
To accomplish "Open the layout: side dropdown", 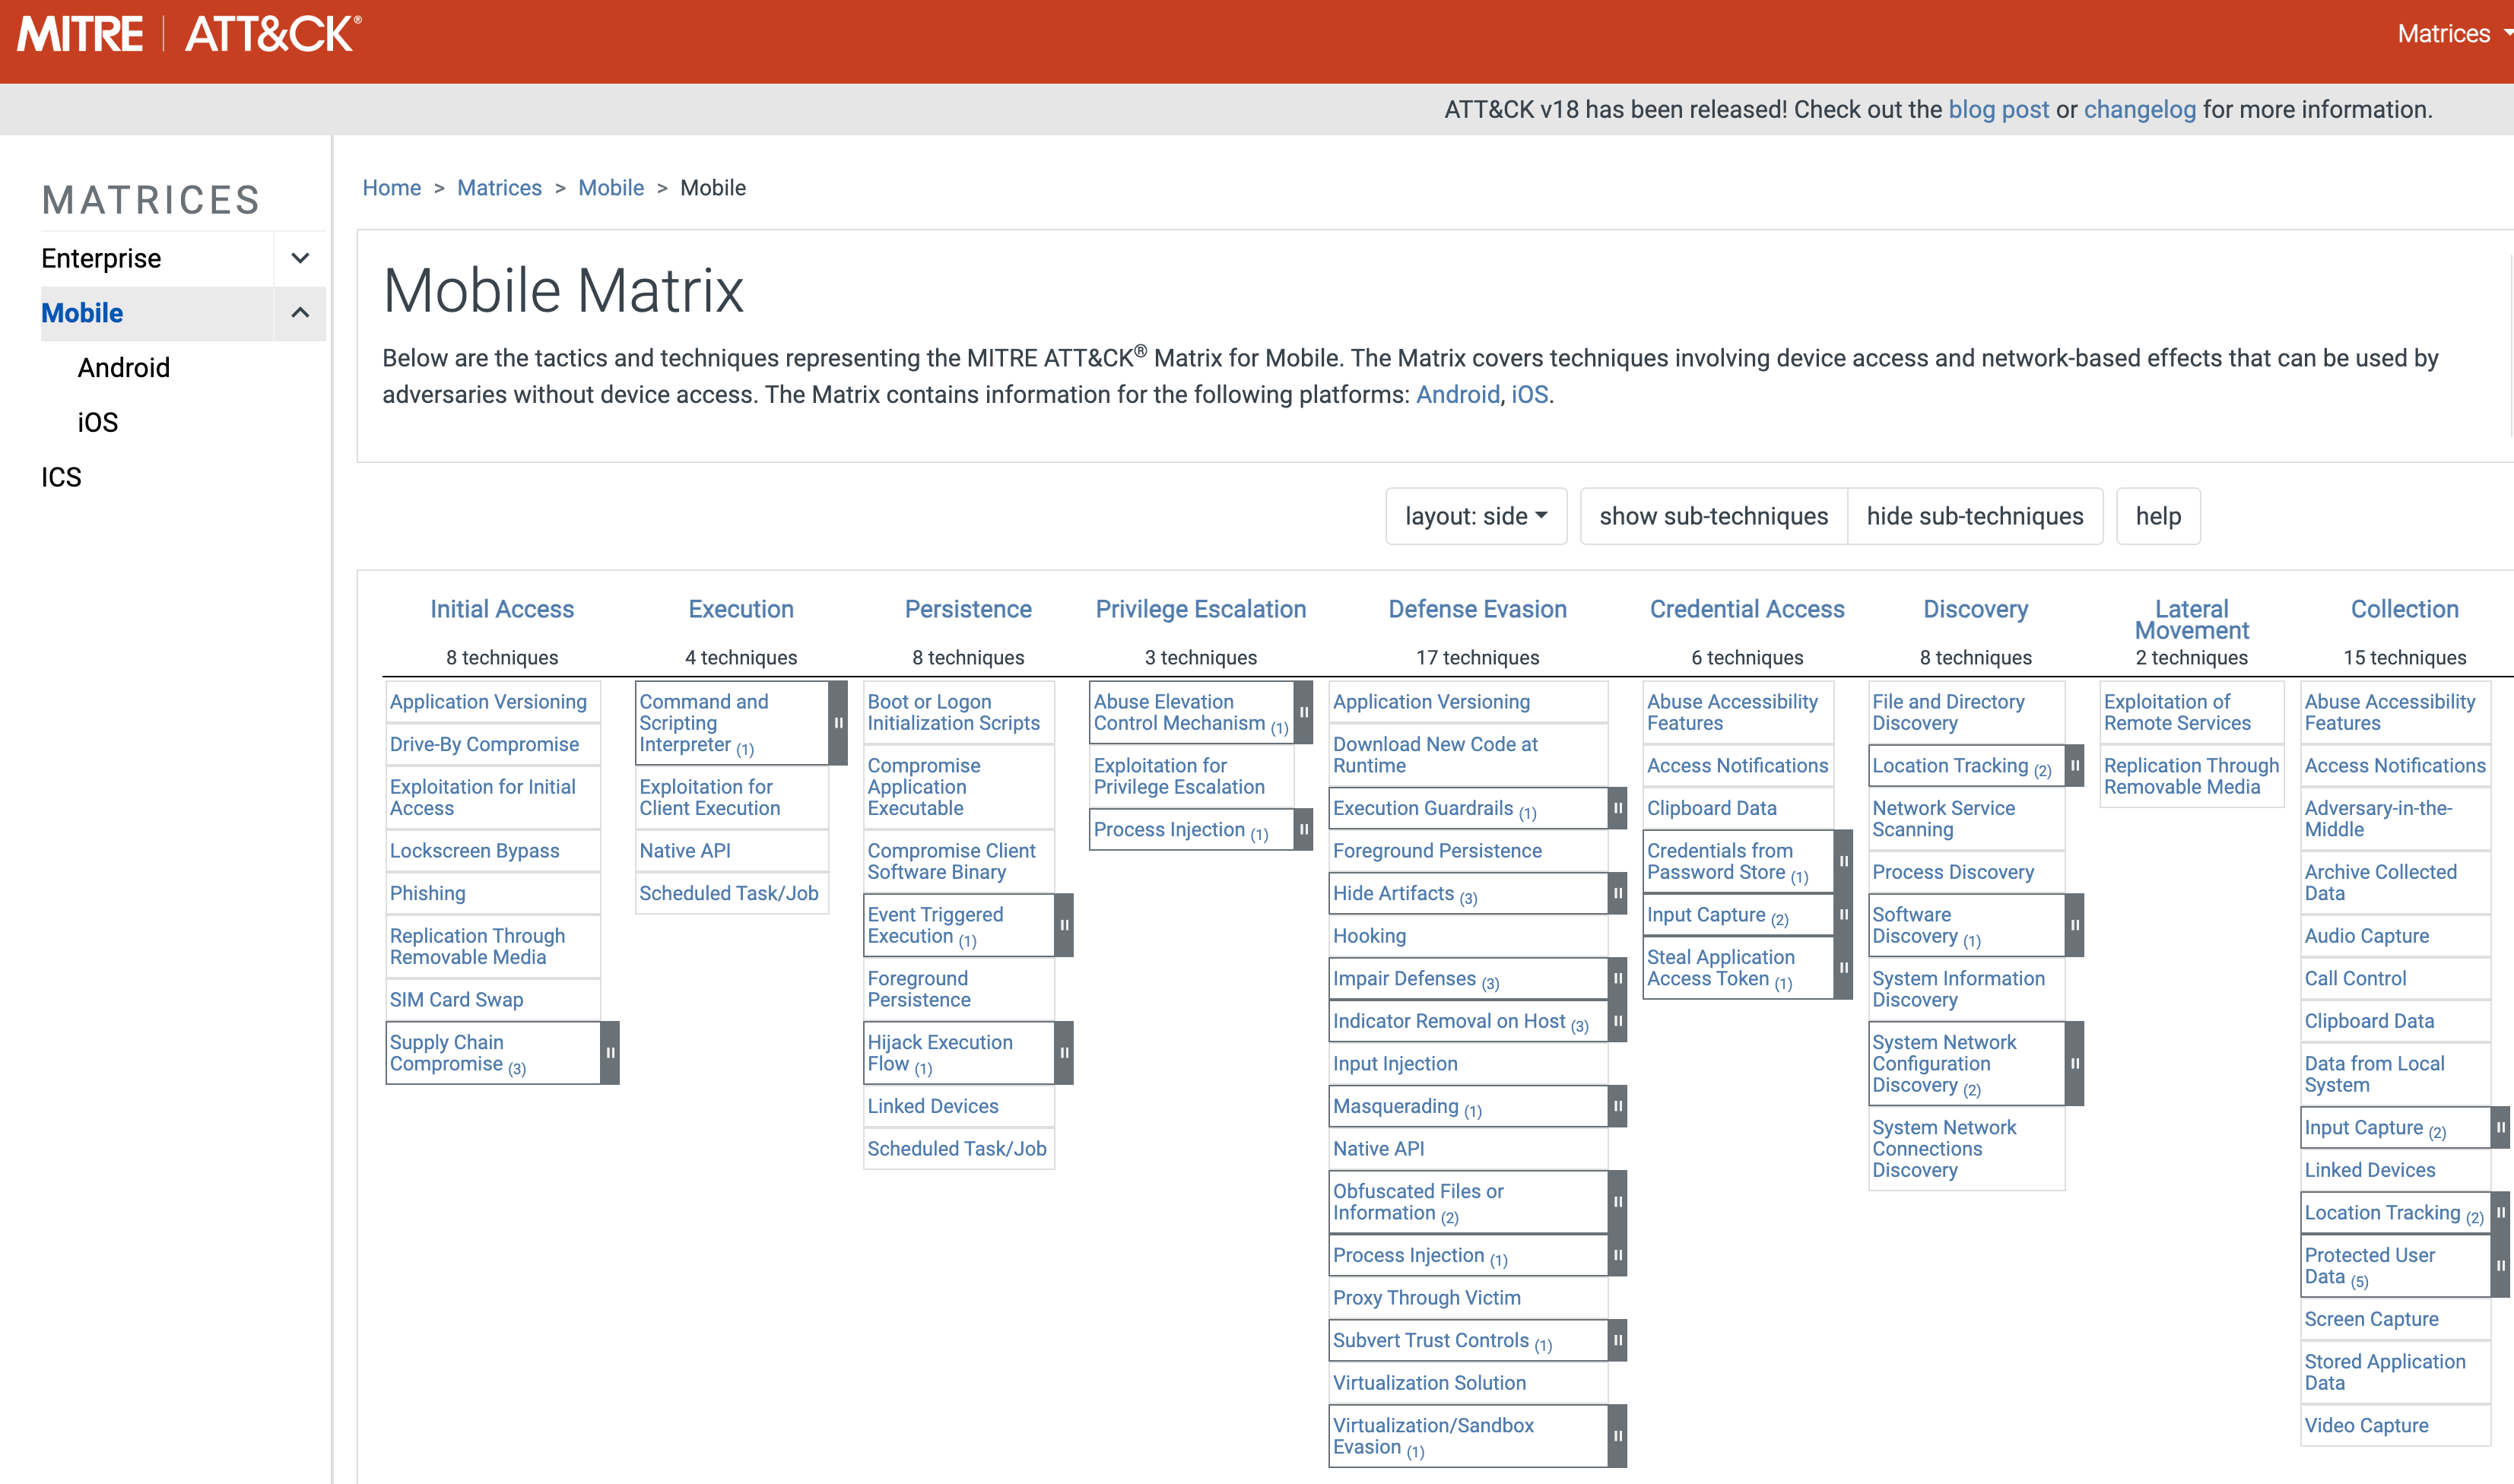I will click(1475, 516).
